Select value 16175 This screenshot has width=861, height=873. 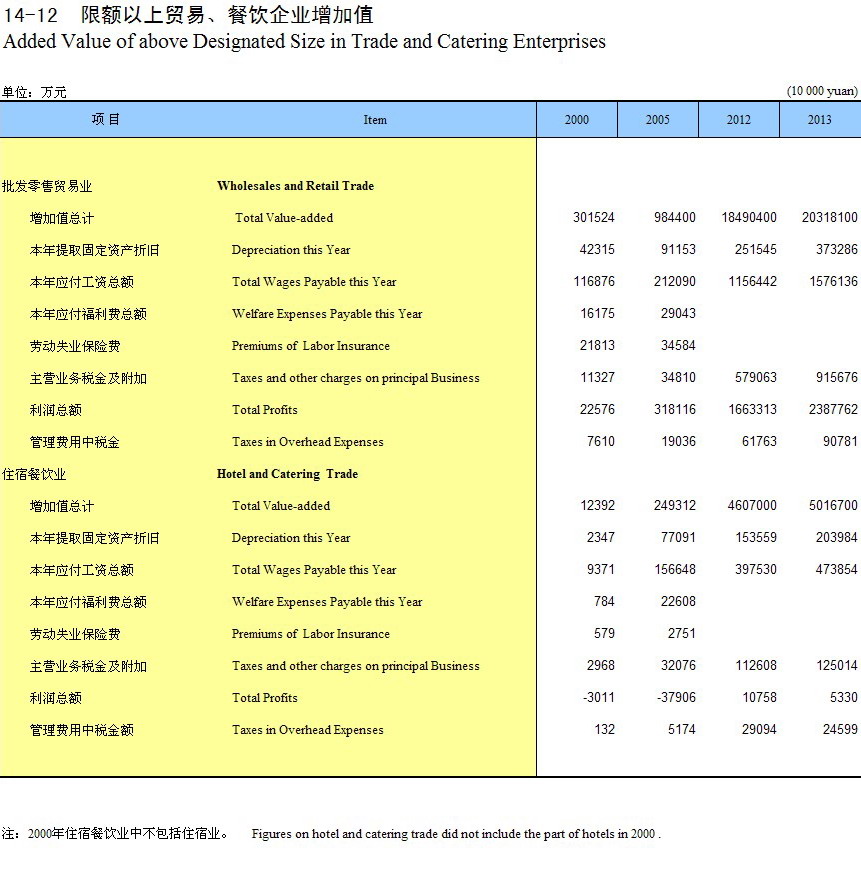(598, 313)
